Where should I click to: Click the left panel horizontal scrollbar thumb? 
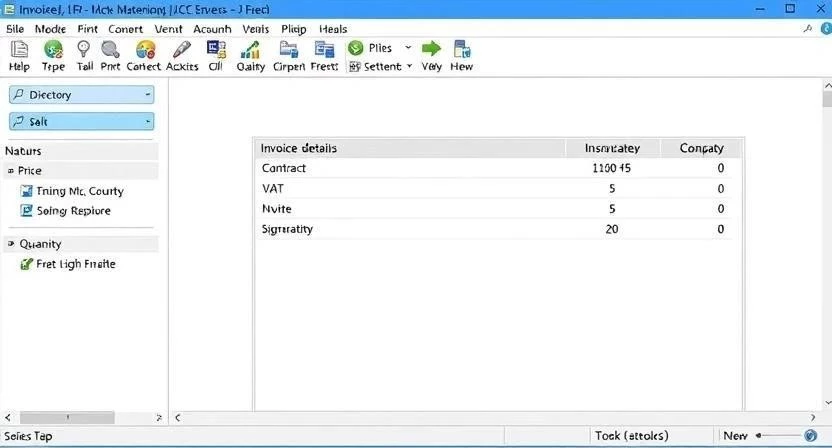[x=67, y=418]
